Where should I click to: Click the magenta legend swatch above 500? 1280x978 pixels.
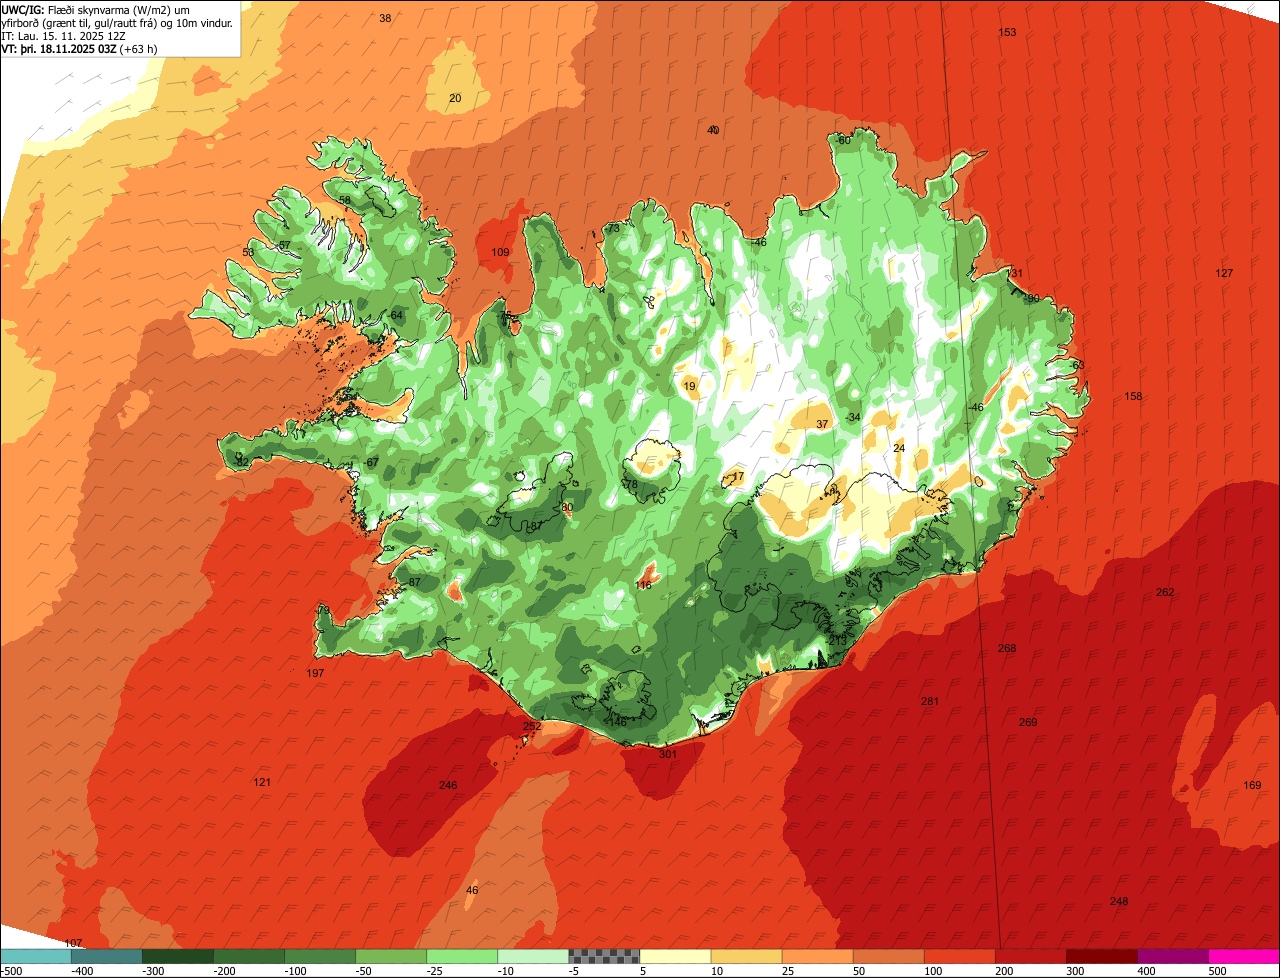1244,956
